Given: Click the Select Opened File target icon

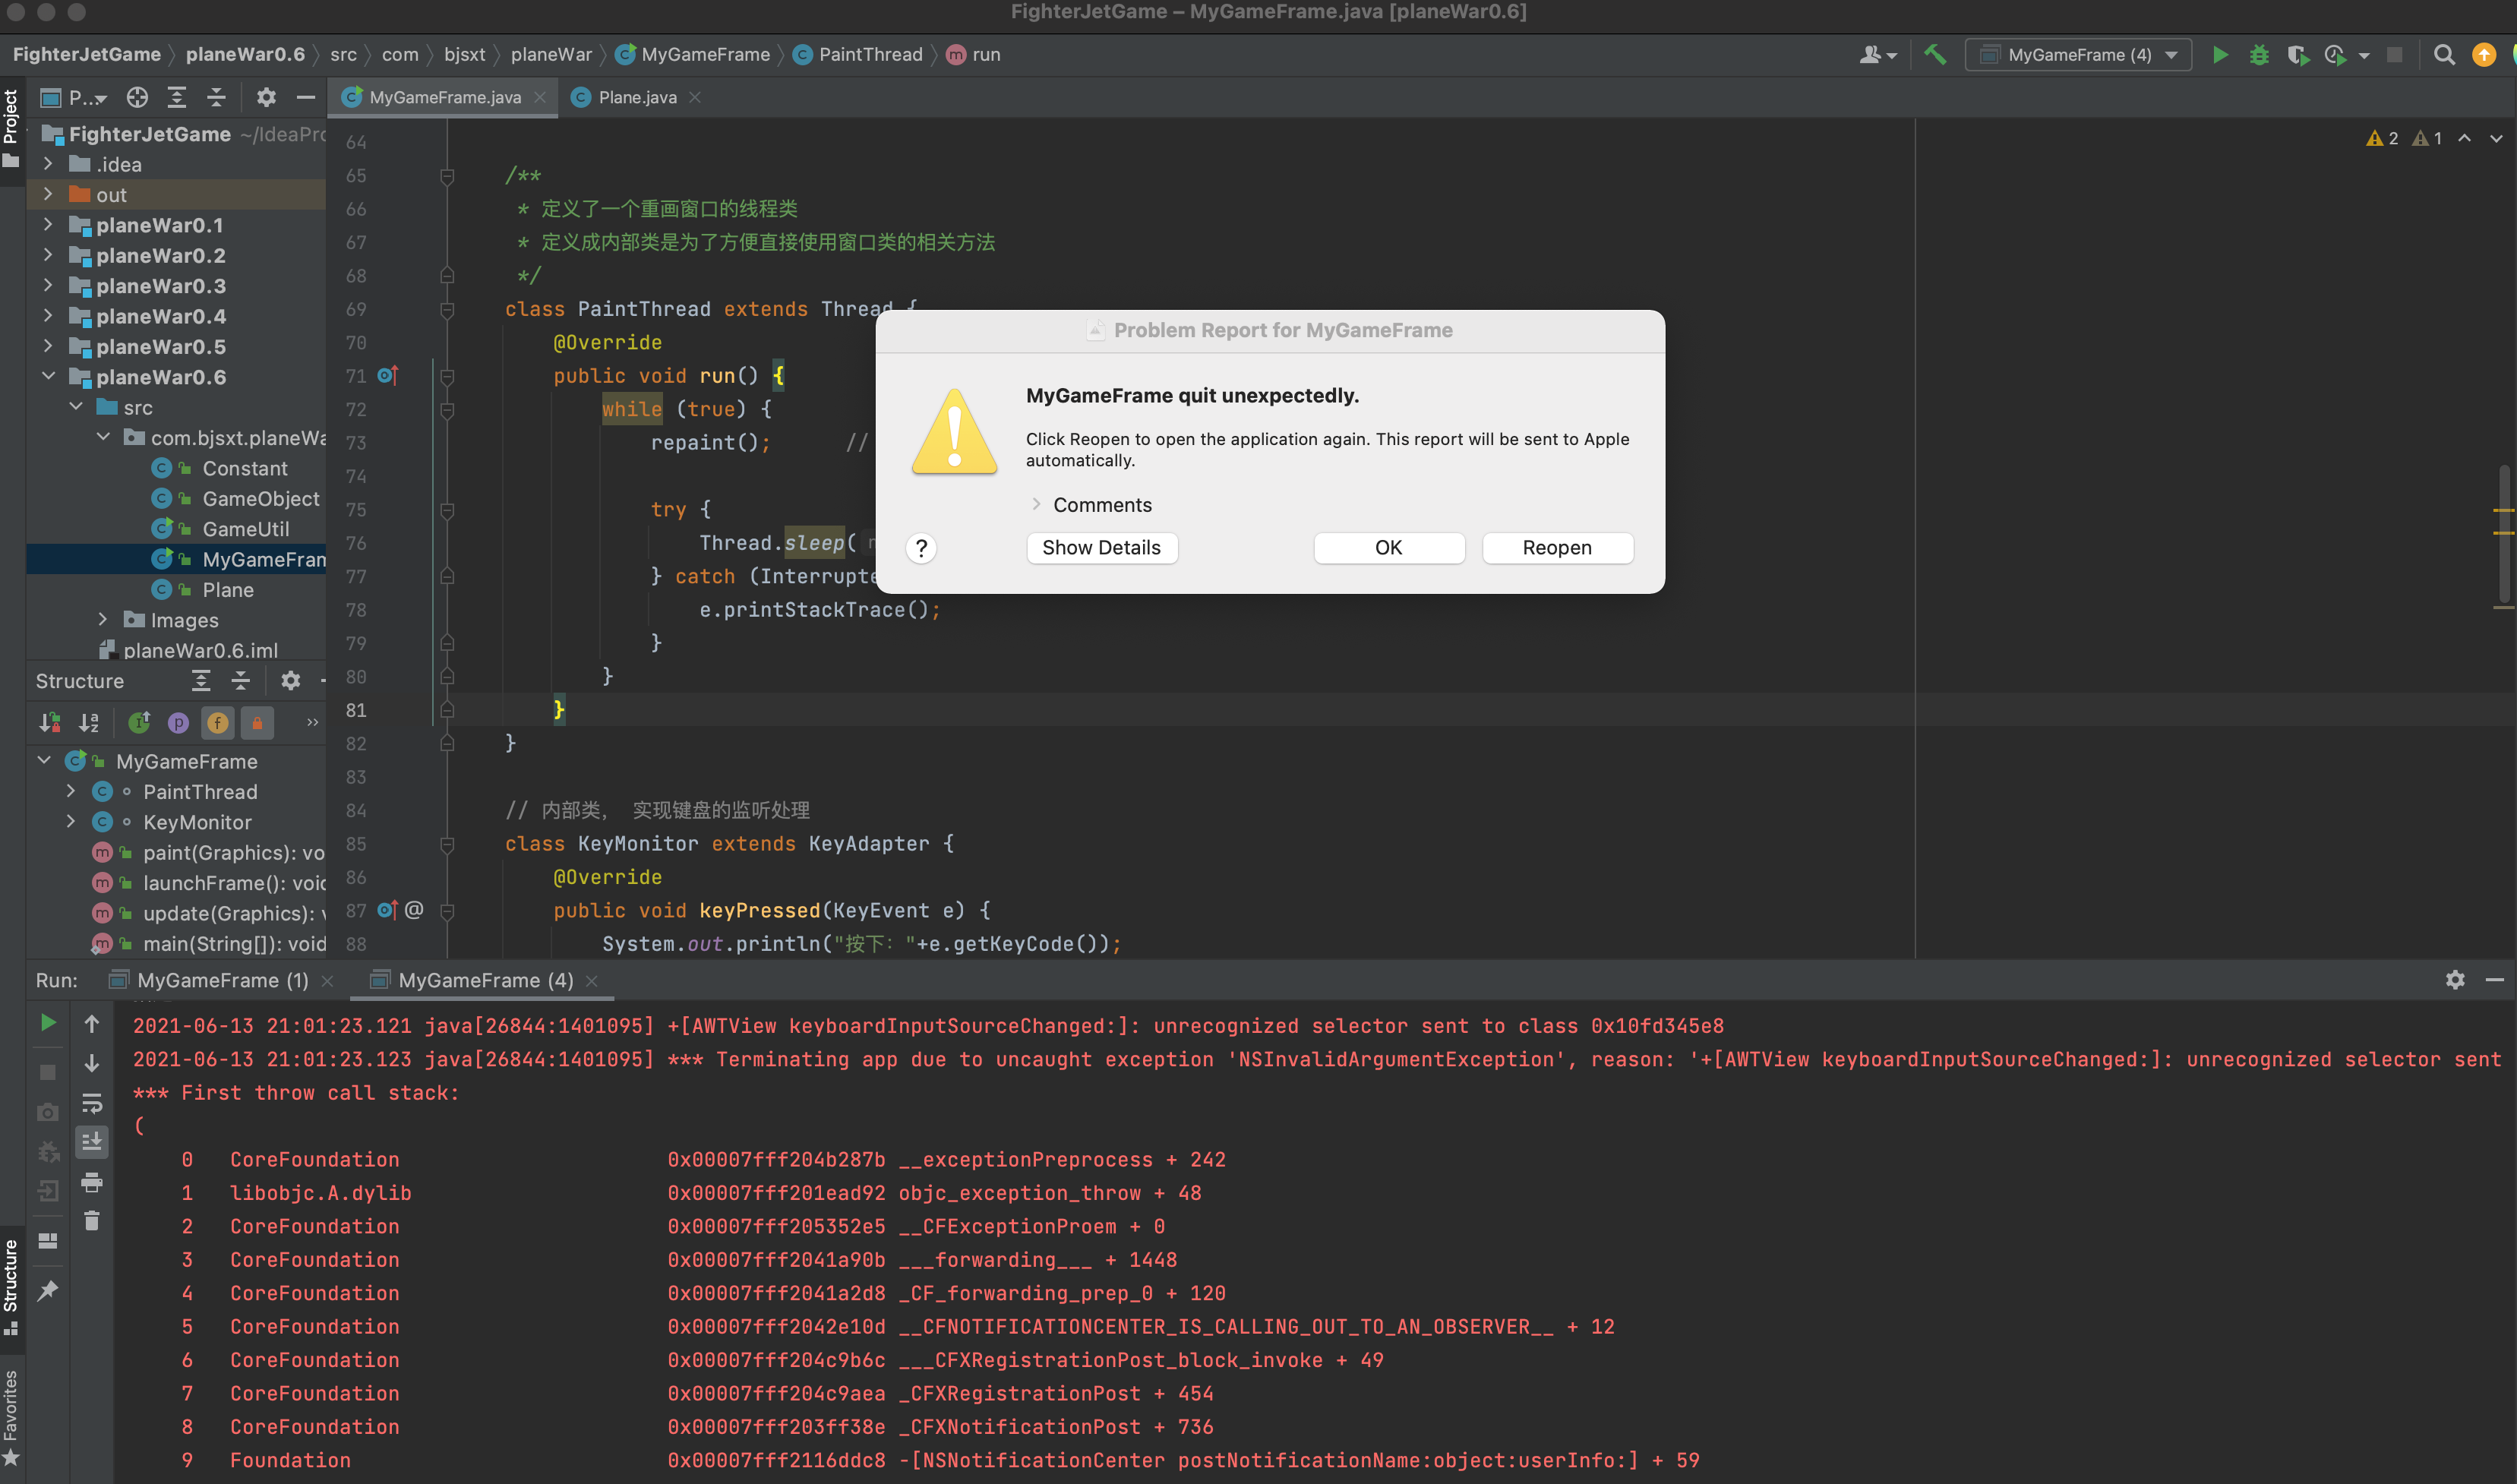Looking at the screenshot, I should 137,97.
